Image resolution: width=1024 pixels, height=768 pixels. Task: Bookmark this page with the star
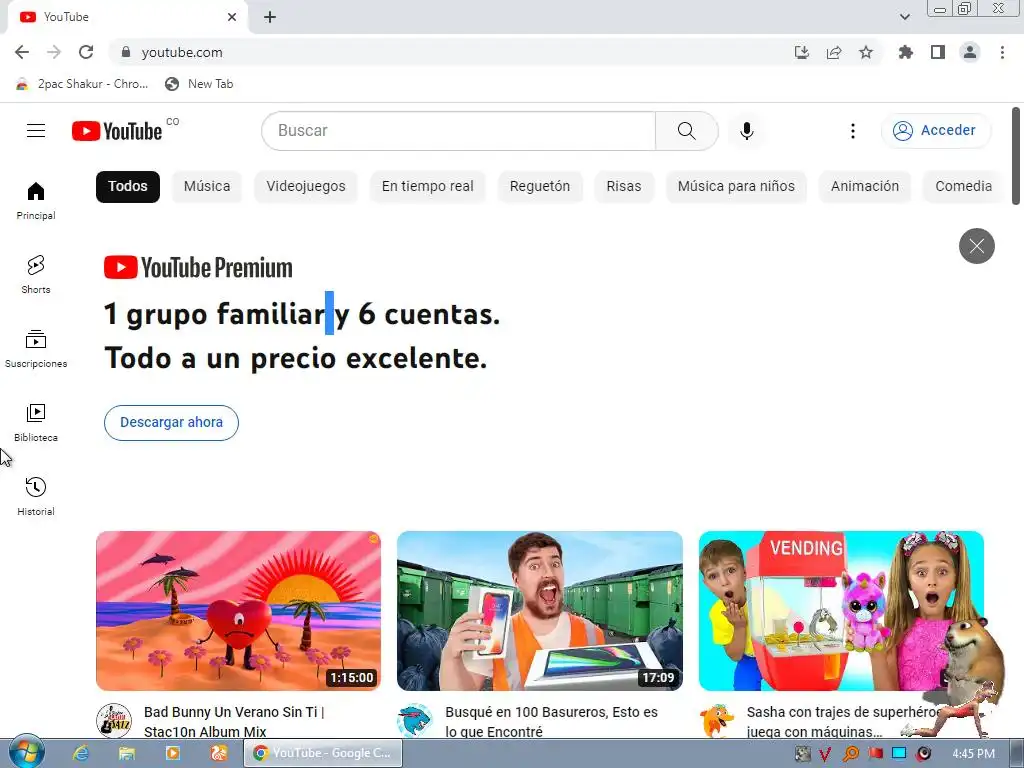(866, 52)
